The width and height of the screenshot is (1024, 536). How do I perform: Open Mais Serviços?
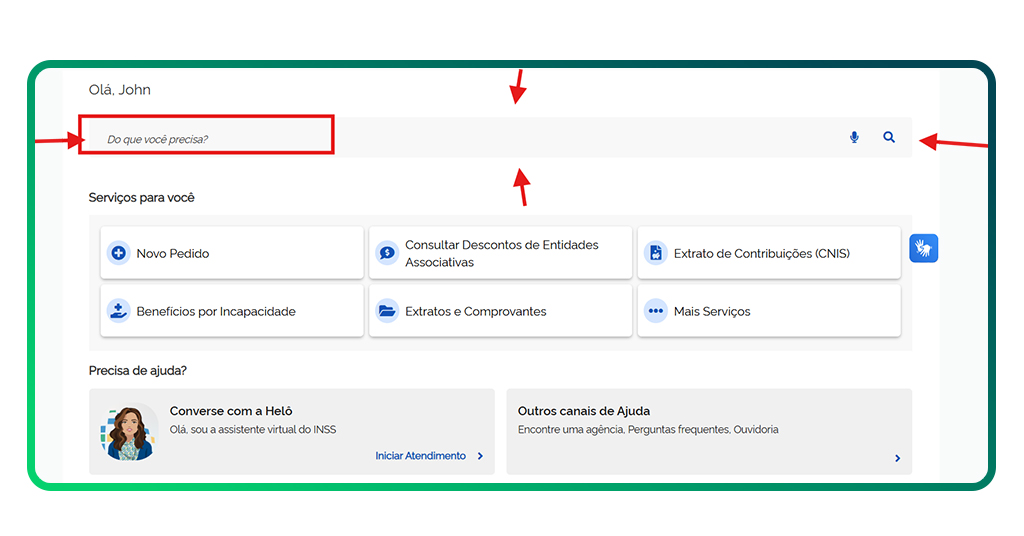click(769, 311)
